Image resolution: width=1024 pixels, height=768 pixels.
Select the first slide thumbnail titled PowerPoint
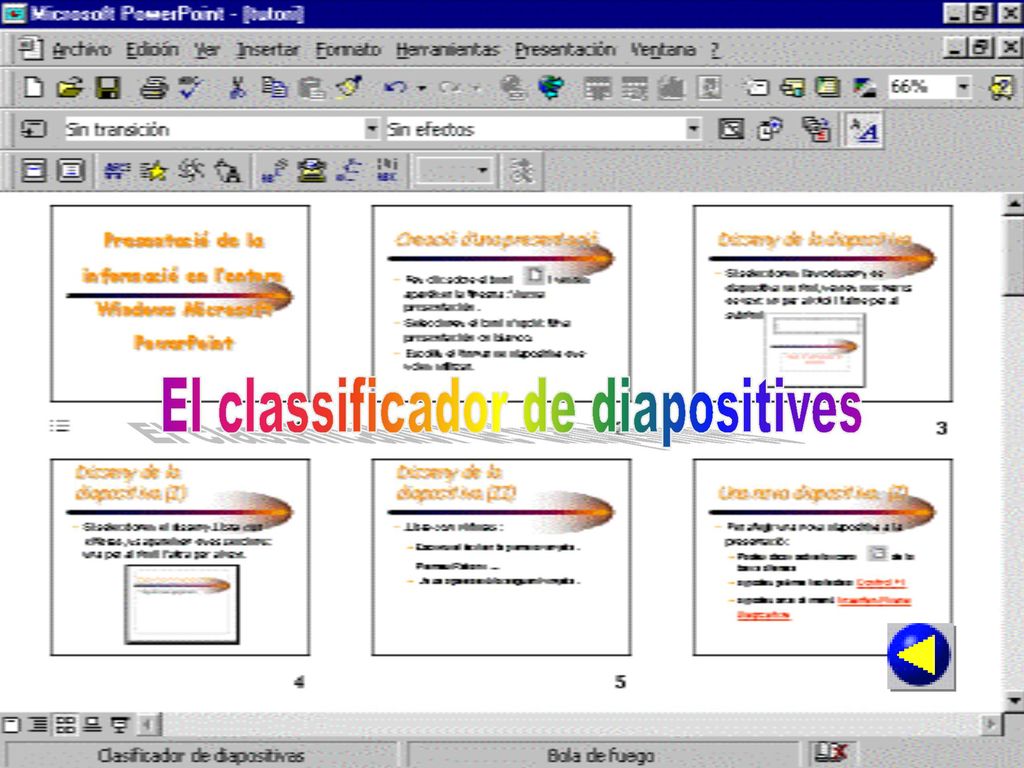[x=180, y=303]
